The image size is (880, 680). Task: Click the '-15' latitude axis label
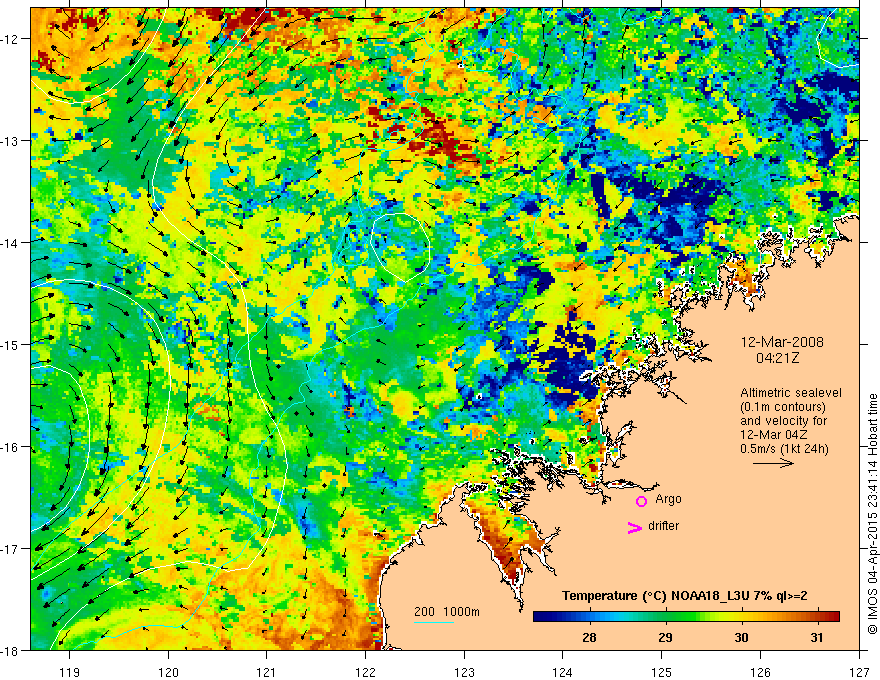pyautogui.click(x=11, y=344)
